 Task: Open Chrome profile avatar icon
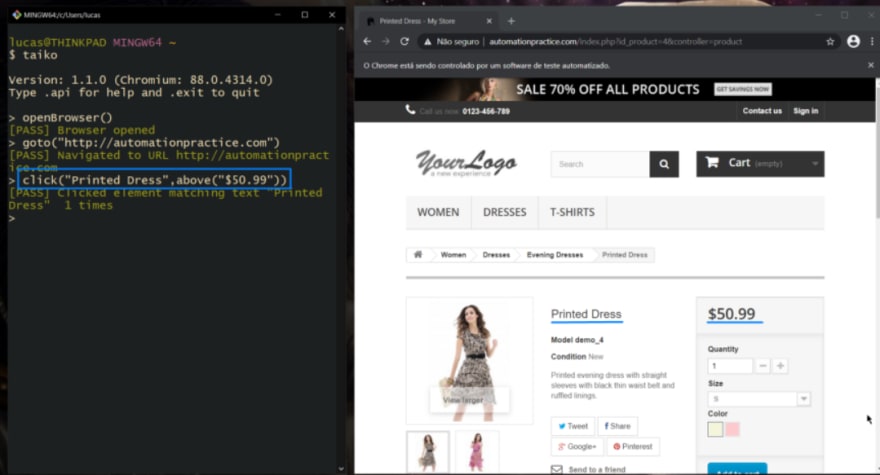(x=853, y=42)
